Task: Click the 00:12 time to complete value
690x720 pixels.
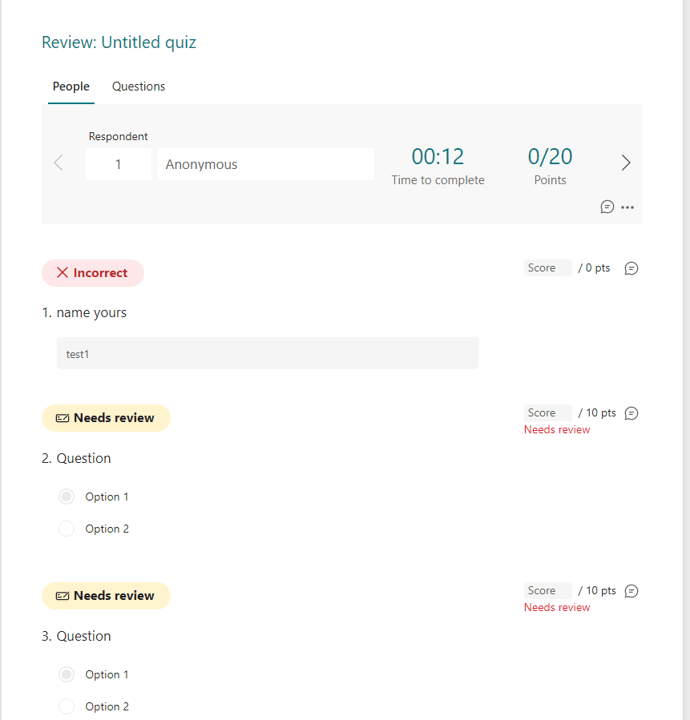Action: pyautogui.click(x=438, y=157)
